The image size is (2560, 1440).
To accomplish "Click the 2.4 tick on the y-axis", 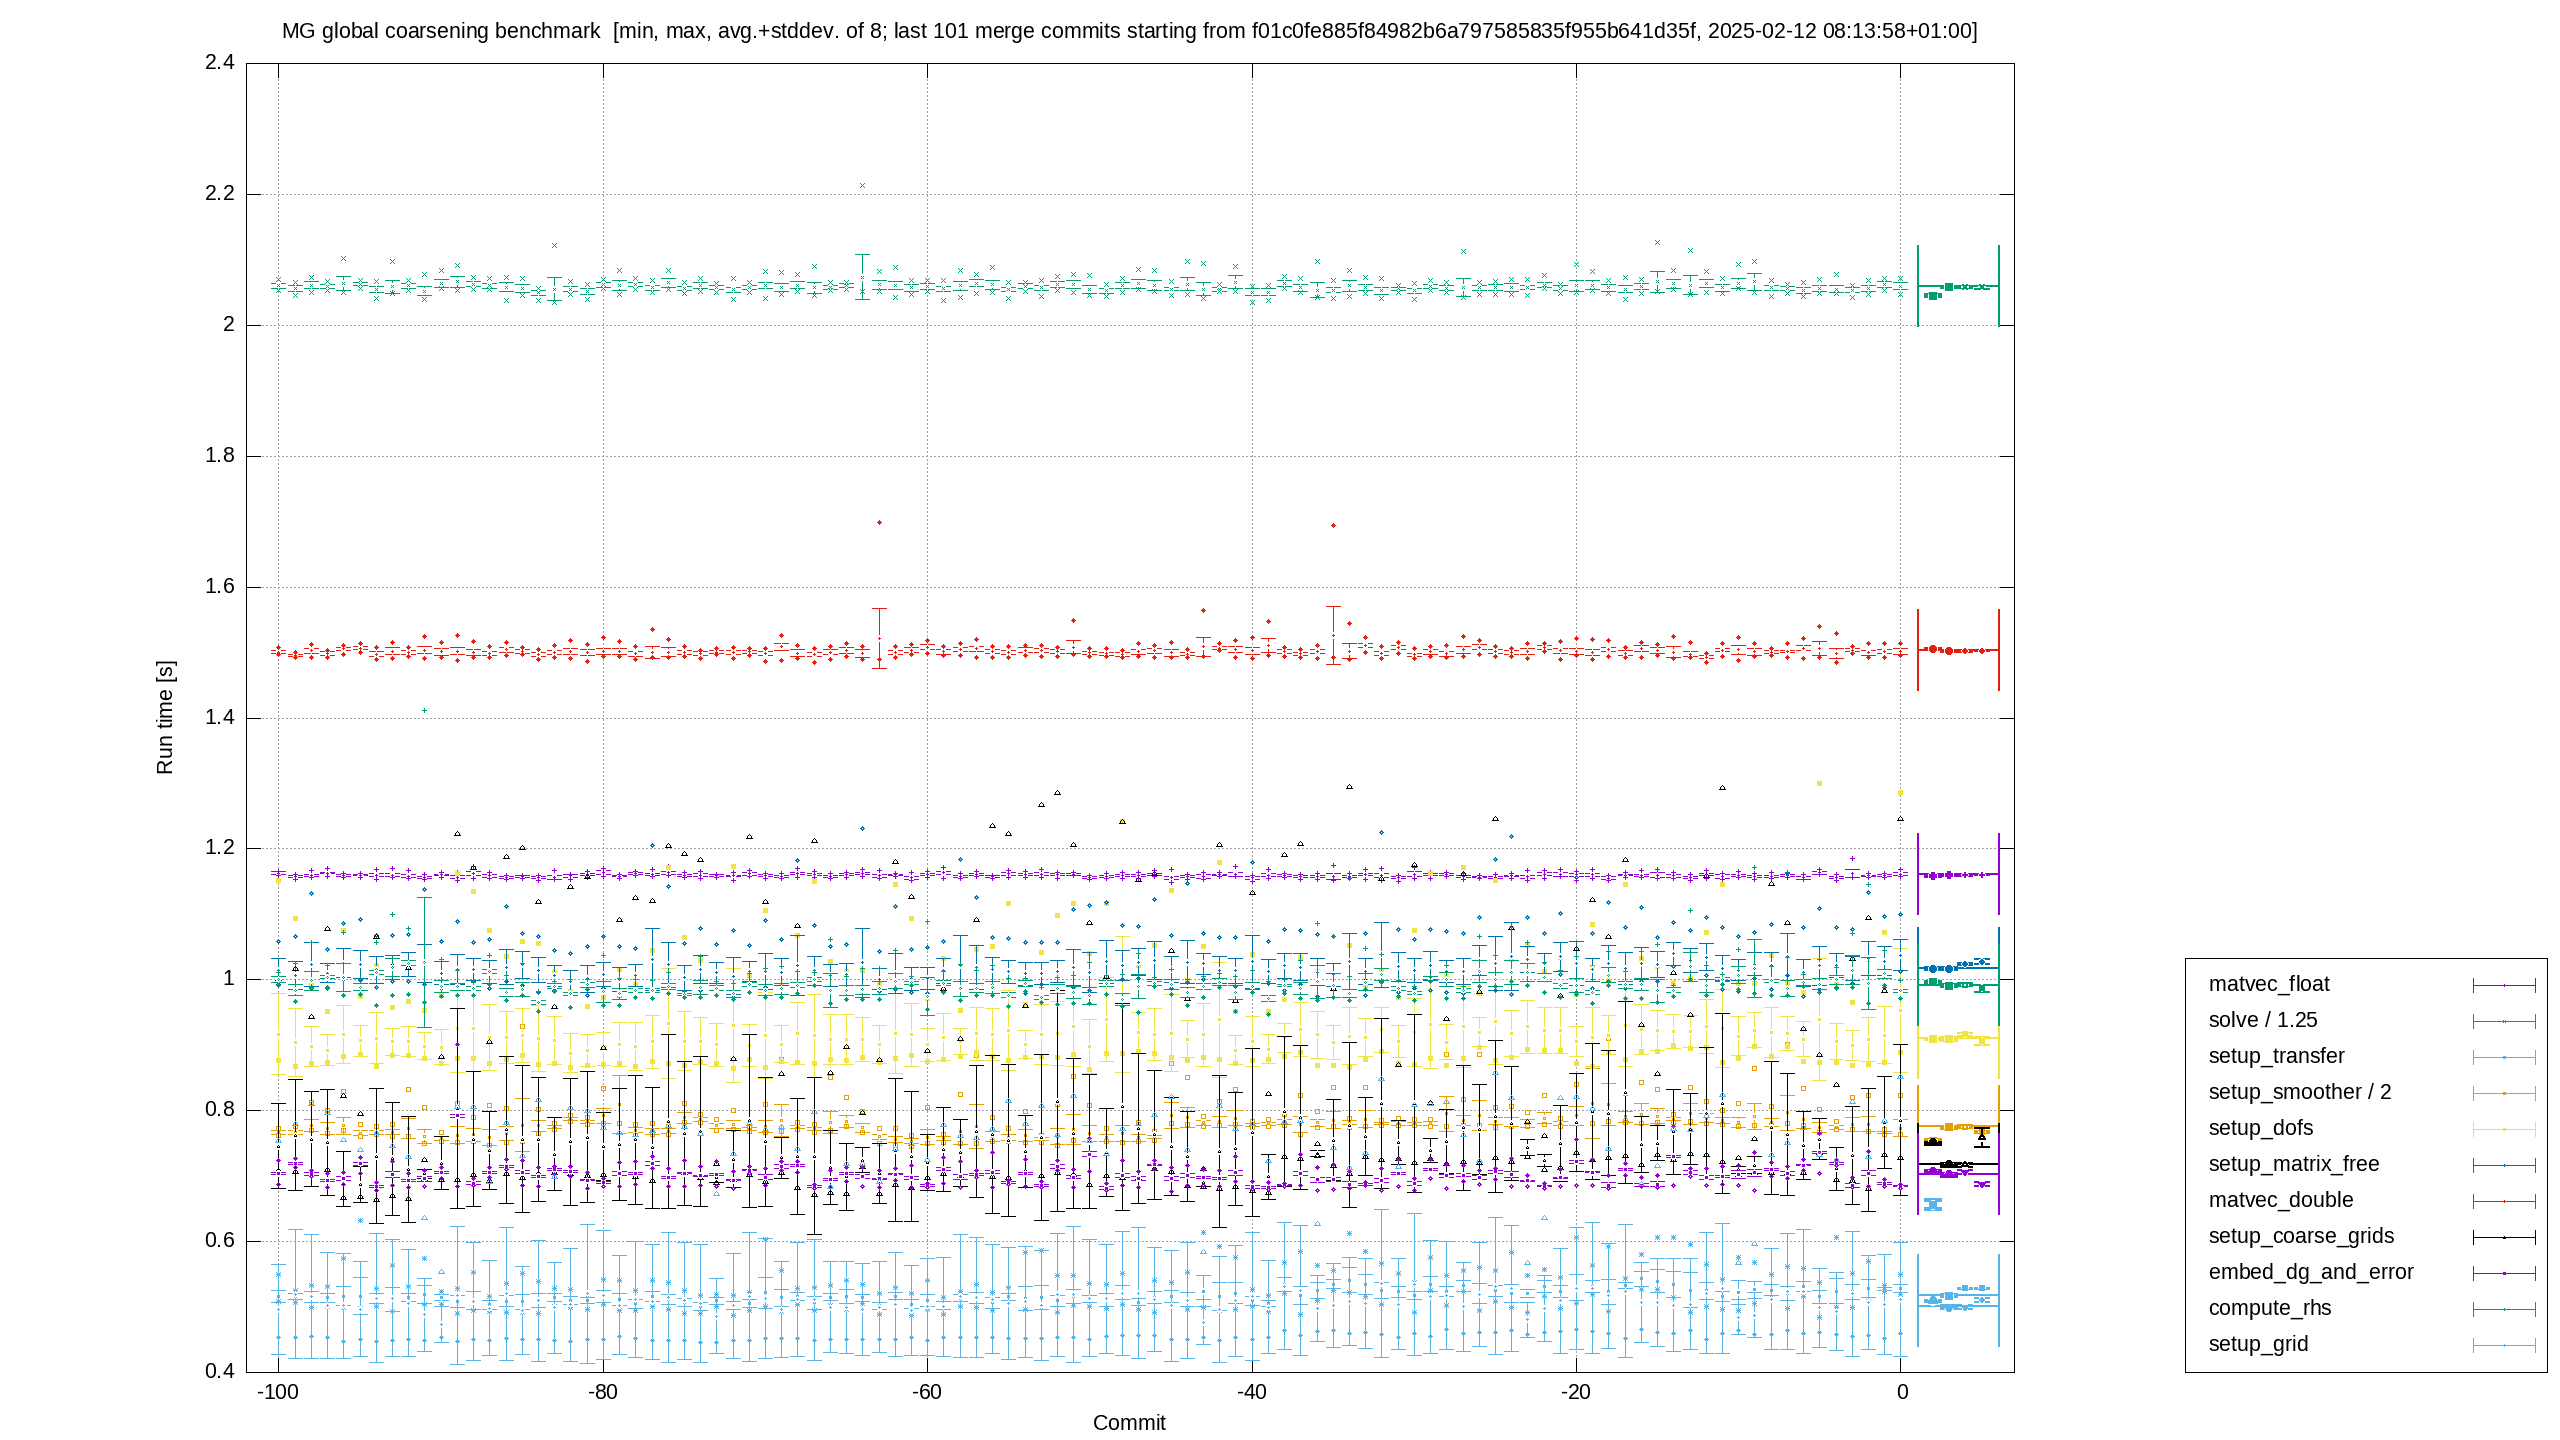I will pos(220,62).
